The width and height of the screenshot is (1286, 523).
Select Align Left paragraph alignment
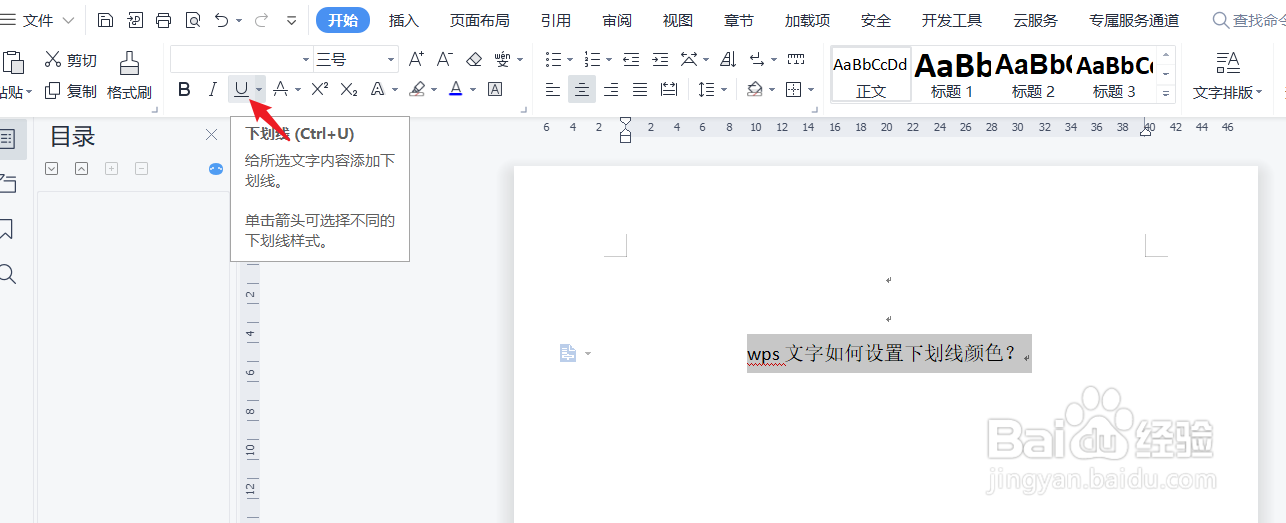(x=553, y=89)
